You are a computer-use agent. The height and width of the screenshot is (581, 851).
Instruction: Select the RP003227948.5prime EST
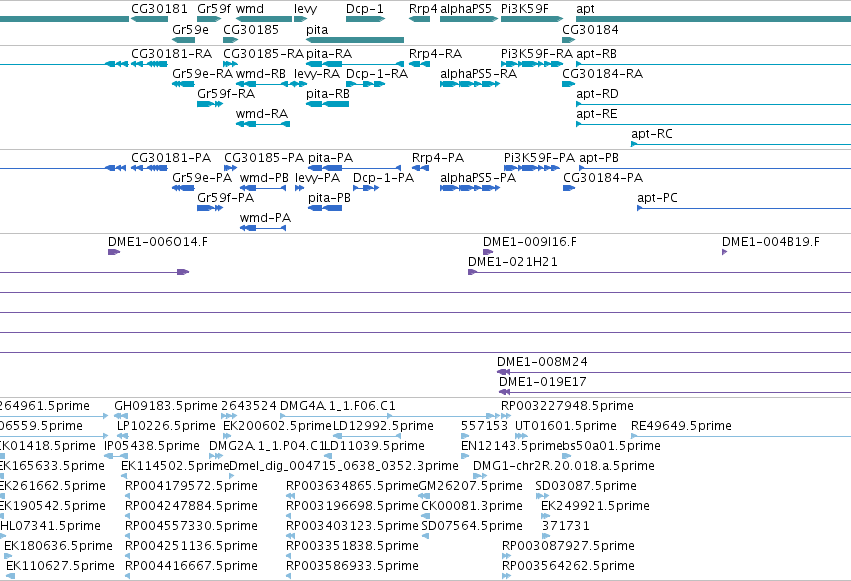click(507, 416)
